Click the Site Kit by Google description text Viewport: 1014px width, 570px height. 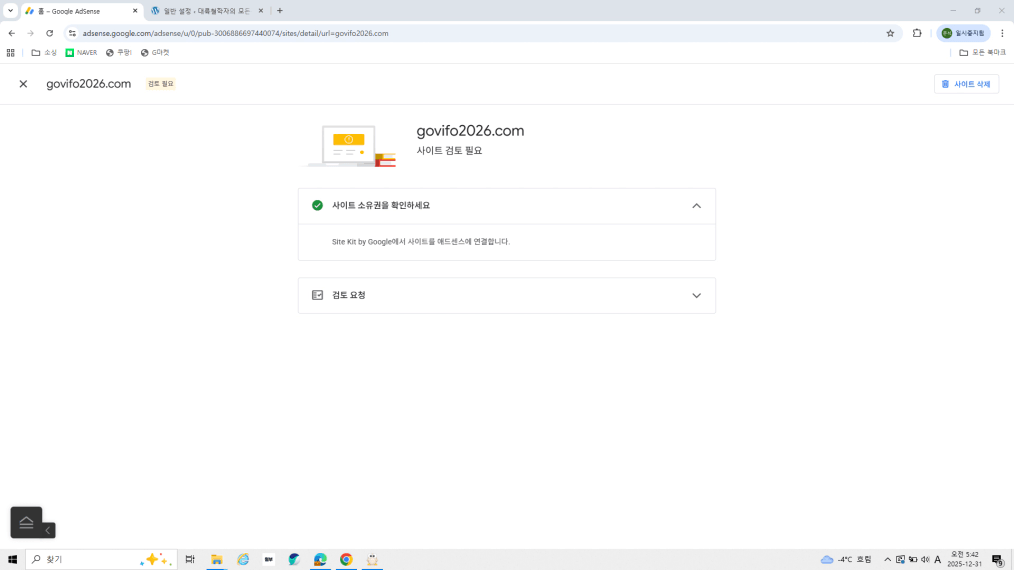(421, 242)
